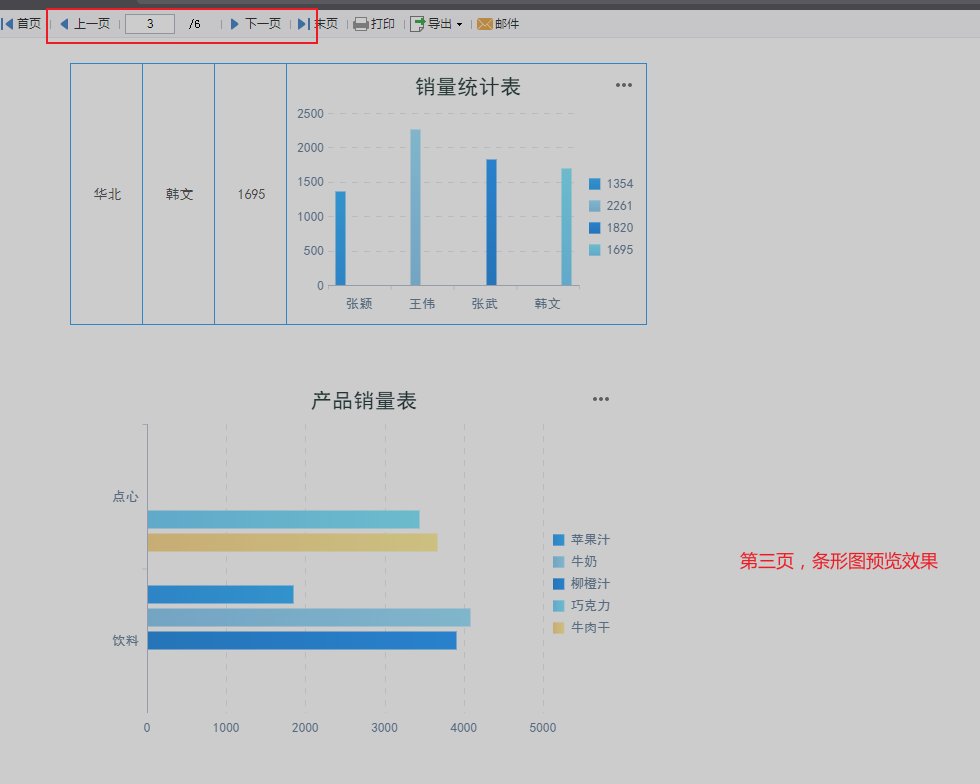Click the 华北 table cell
980x784 pixels.
107,194
